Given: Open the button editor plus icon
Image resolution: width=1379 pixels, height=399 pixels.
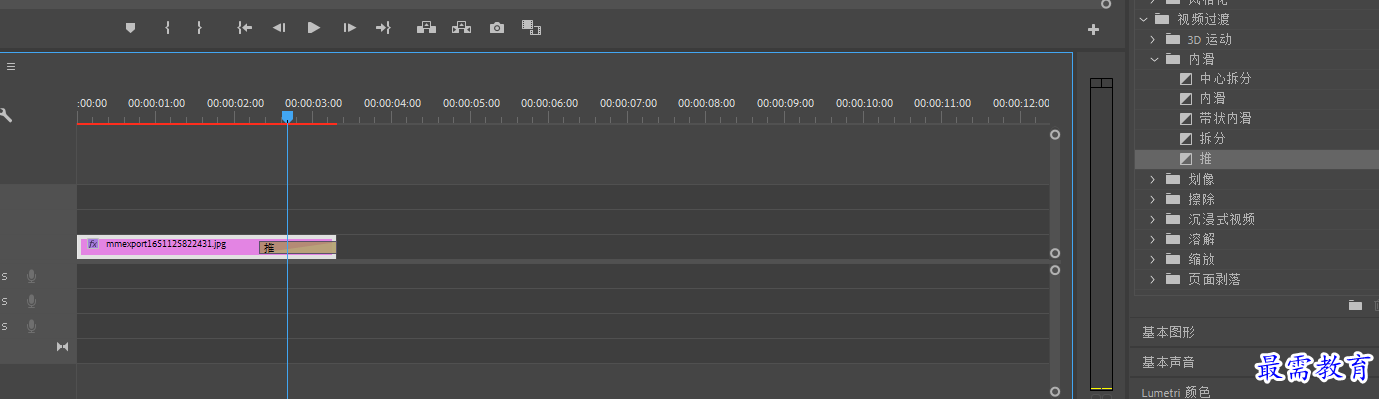Looking at the screenshot, I should (x=1093, y=30).
